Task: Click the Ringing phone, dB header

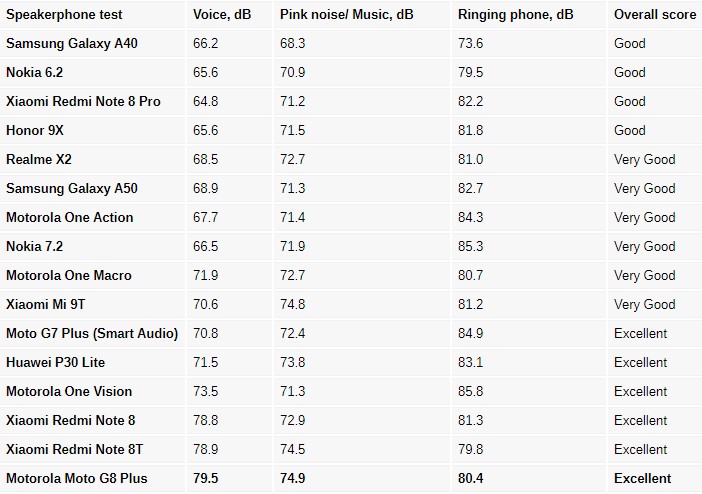Action: tap(516, 15)
